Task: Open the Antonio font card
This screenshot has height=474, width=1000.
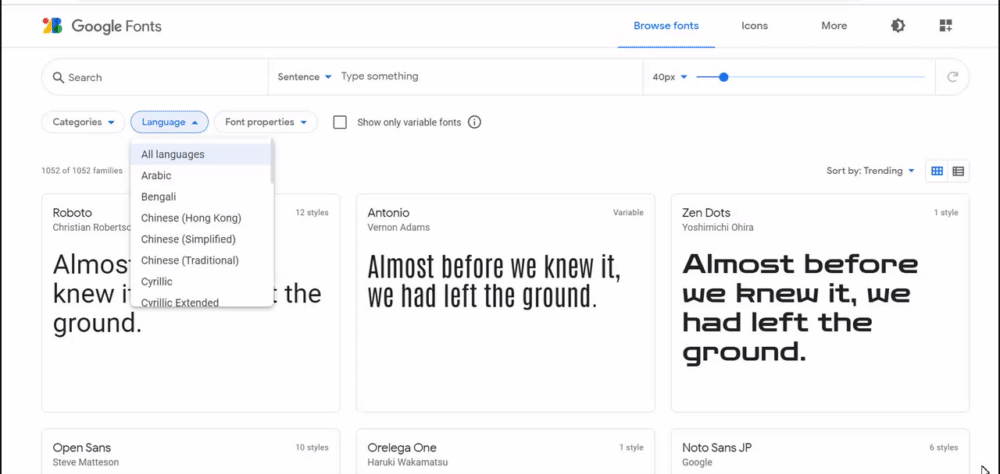Action: click(x=505, y=303)
